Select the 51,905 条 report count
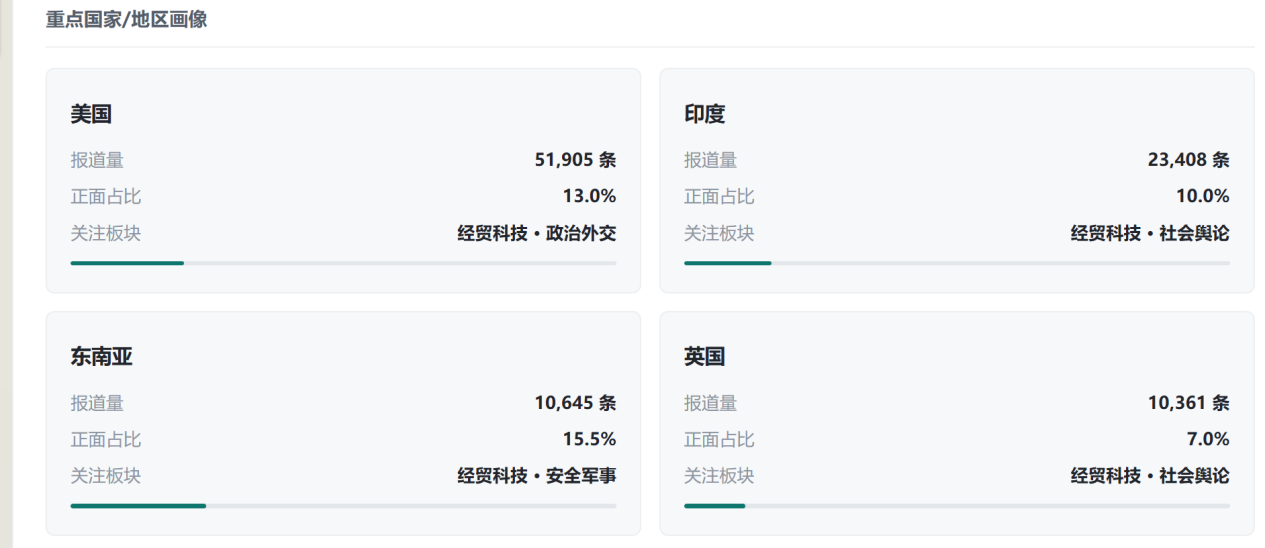Viewport: 1265px width, 548px height. [x=576, y=160]
